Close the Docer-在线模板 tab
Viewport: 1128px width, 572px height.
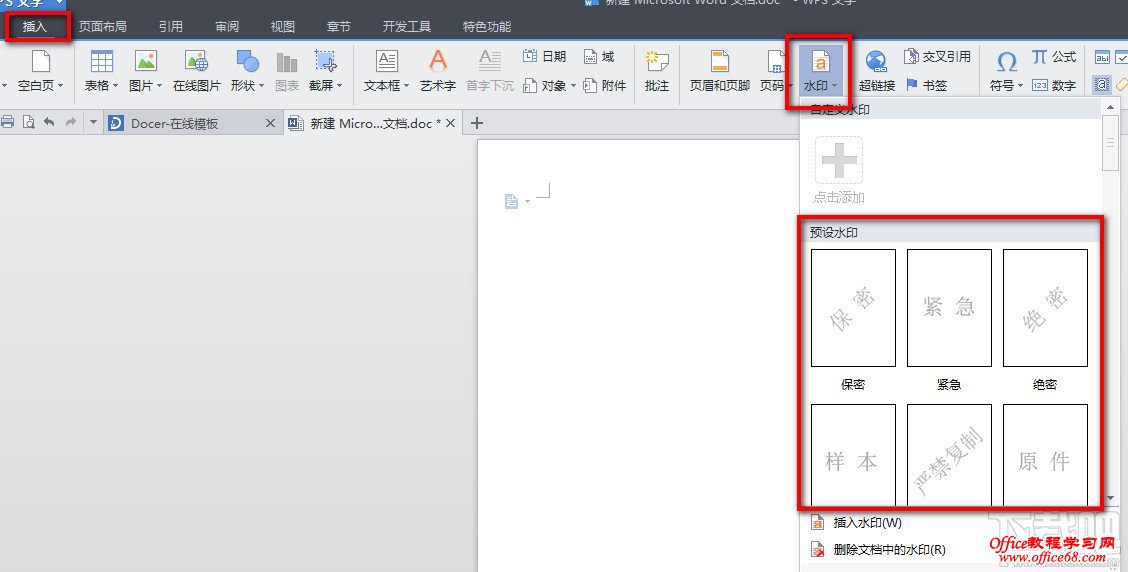(270, 123)
